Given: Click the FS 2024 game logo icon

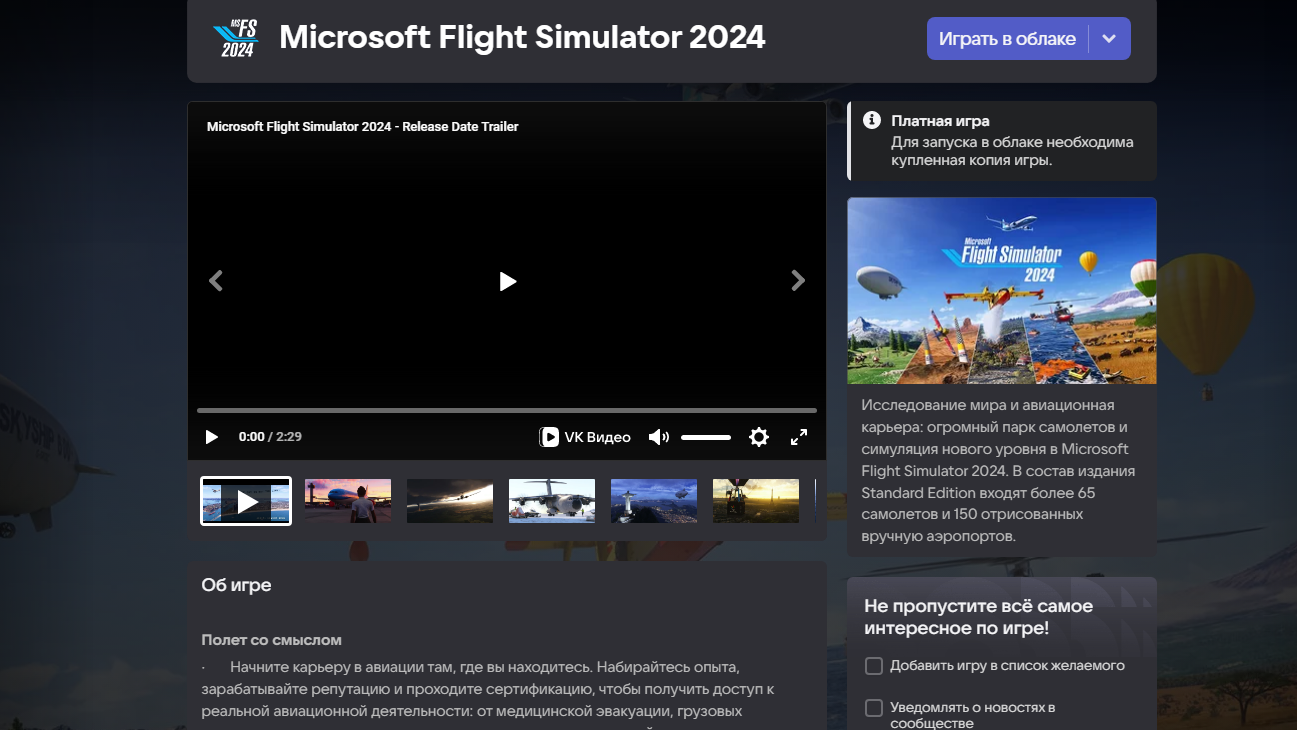Looking at the screenshot, I should 237,38.
